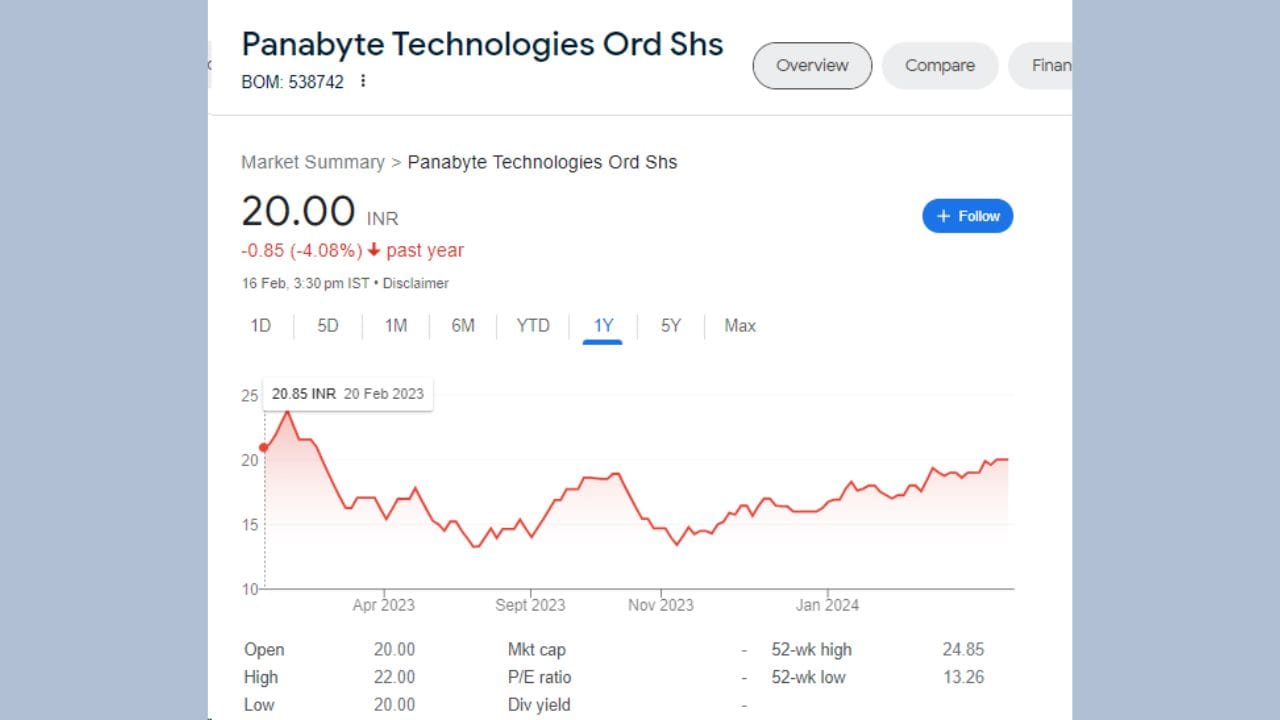Follow Panabyte Technologies stock
1280x720 pixels.
point(967,216)
